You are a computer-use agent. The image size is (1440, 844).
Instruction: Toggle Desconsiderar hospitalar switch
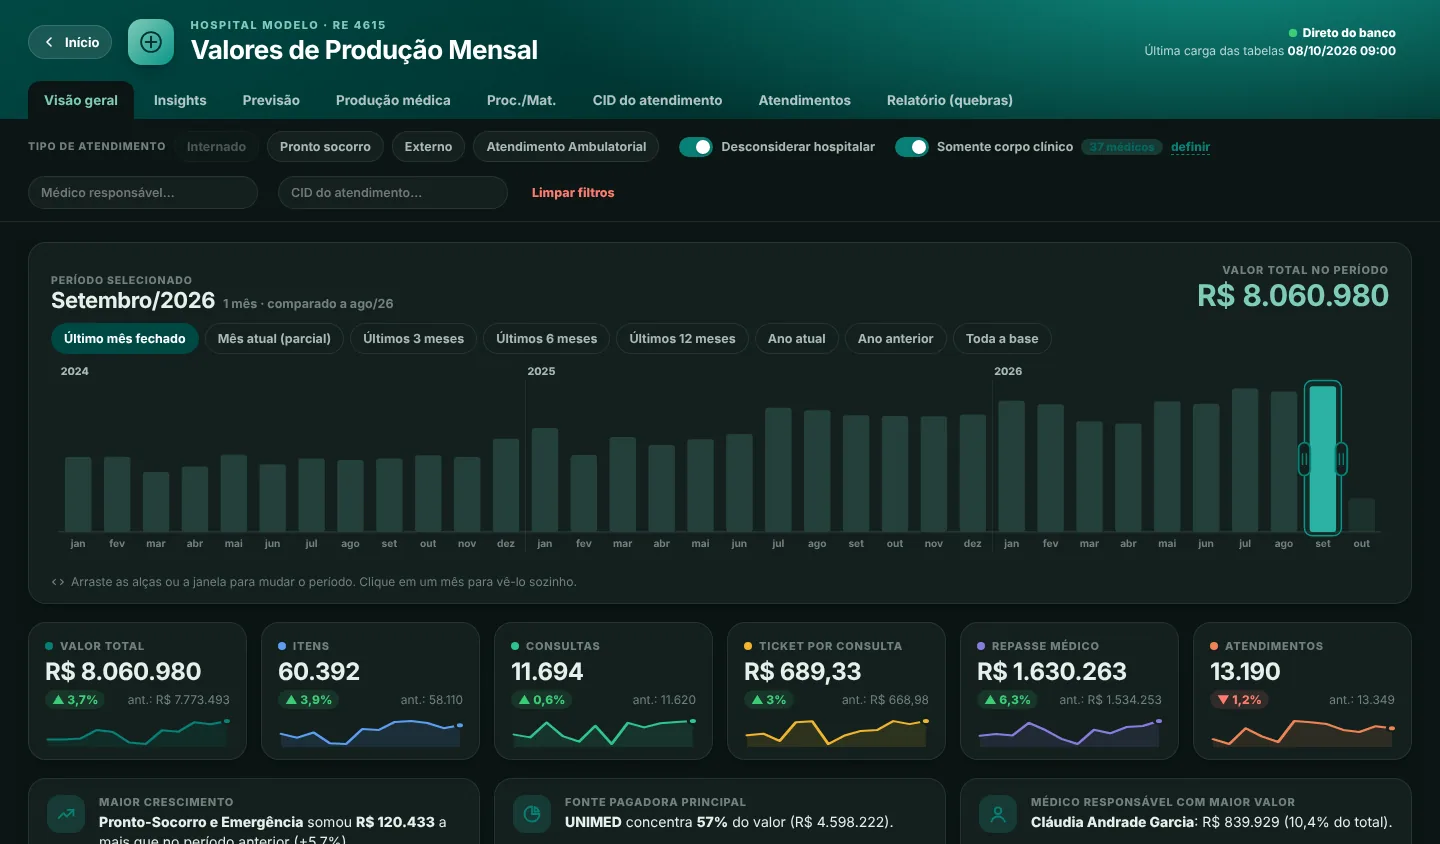click(696, 147)
